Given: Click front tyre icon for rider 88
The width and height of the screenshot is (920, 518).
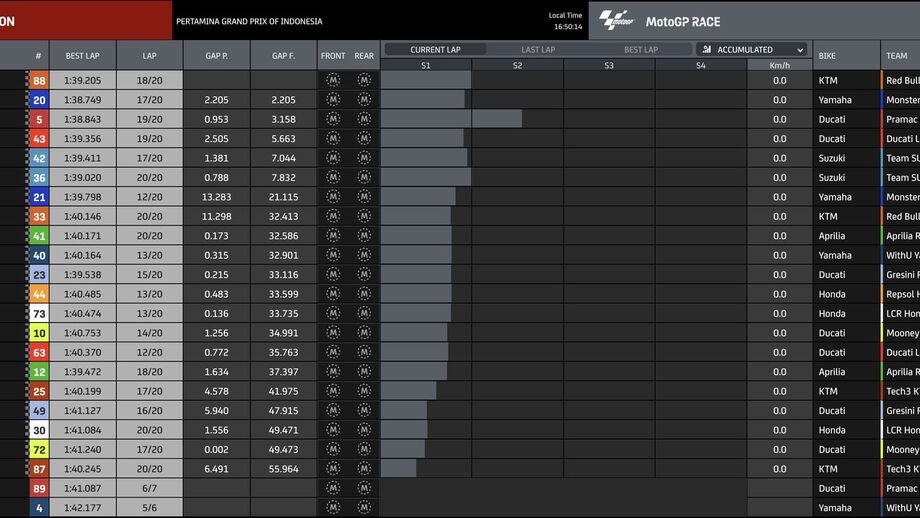Looking at the screenshot, I should (333, 80).
